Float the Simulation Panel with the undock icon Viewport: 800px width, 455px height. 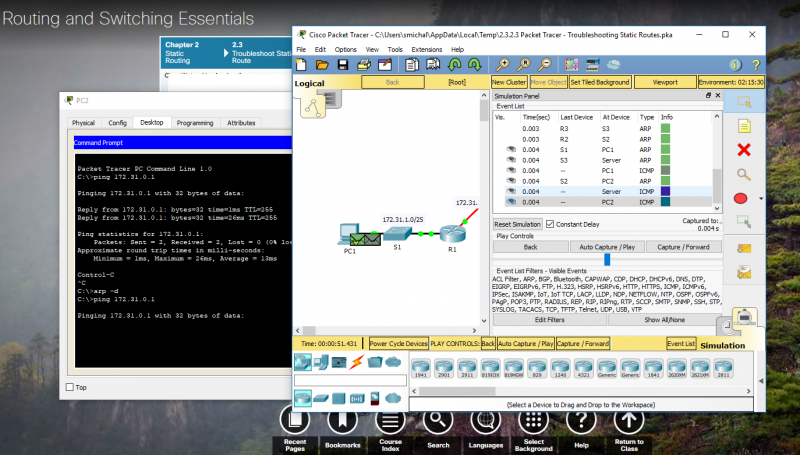[x=708, y=95]
